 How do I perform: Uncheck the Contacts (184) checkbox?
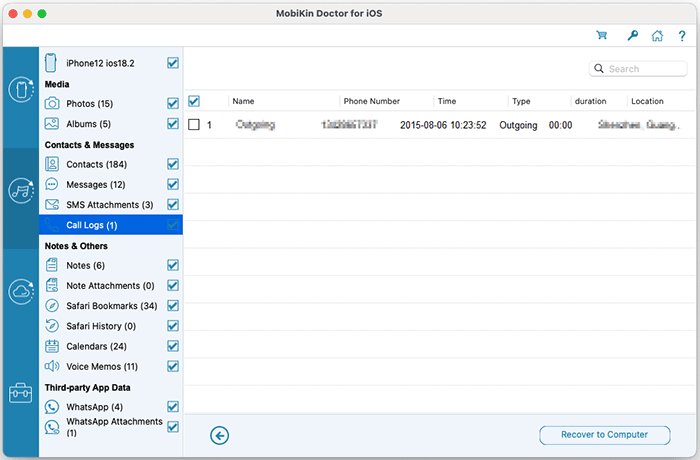click(x=173, y=164)
